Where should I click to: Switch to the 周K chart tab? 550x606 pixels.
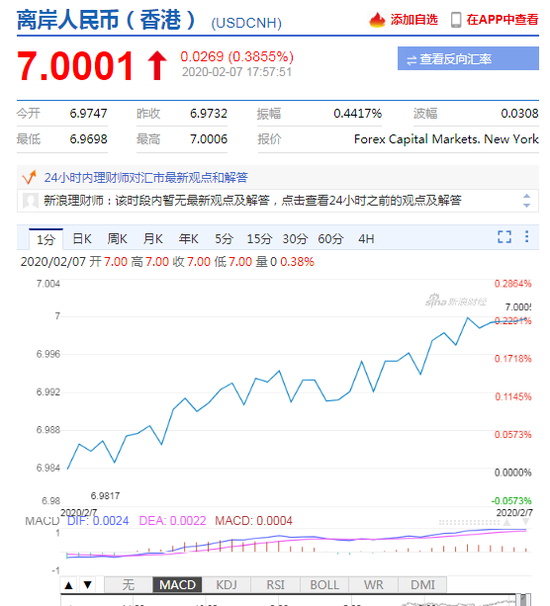click(x=117, y=239)
